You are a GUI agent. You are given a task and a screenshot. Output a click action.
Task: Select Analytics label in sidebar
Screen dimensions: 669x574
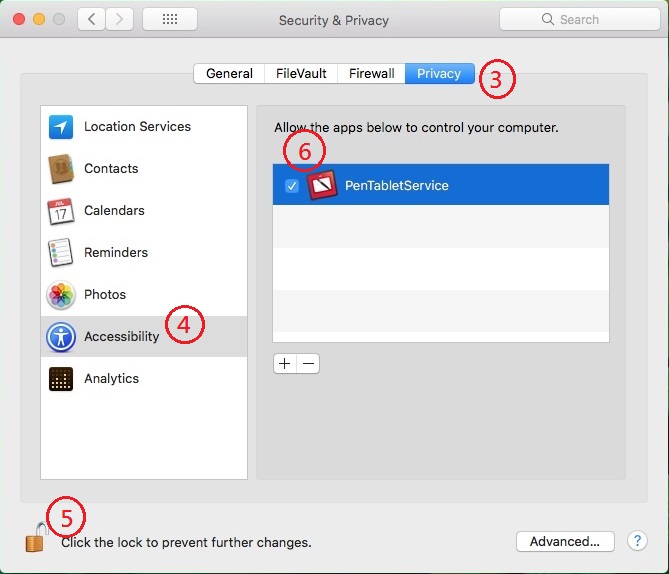tap(111, 379)
